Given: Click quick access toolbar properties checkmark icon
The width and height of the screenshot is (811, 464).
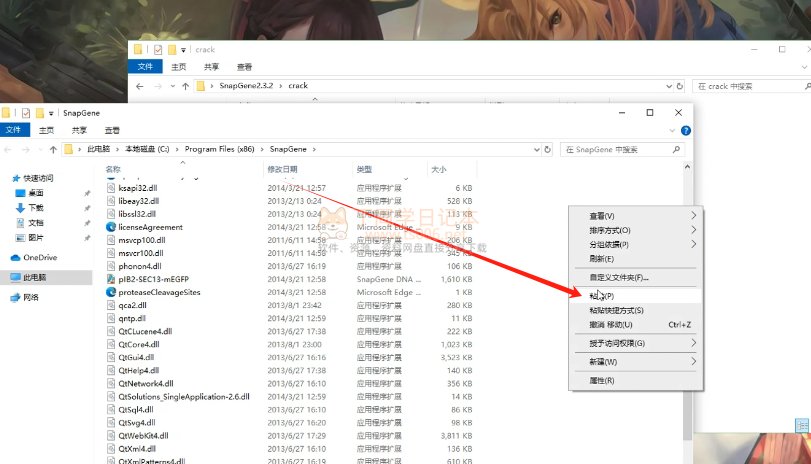Looking at the screenshot, I should (26, 113).
